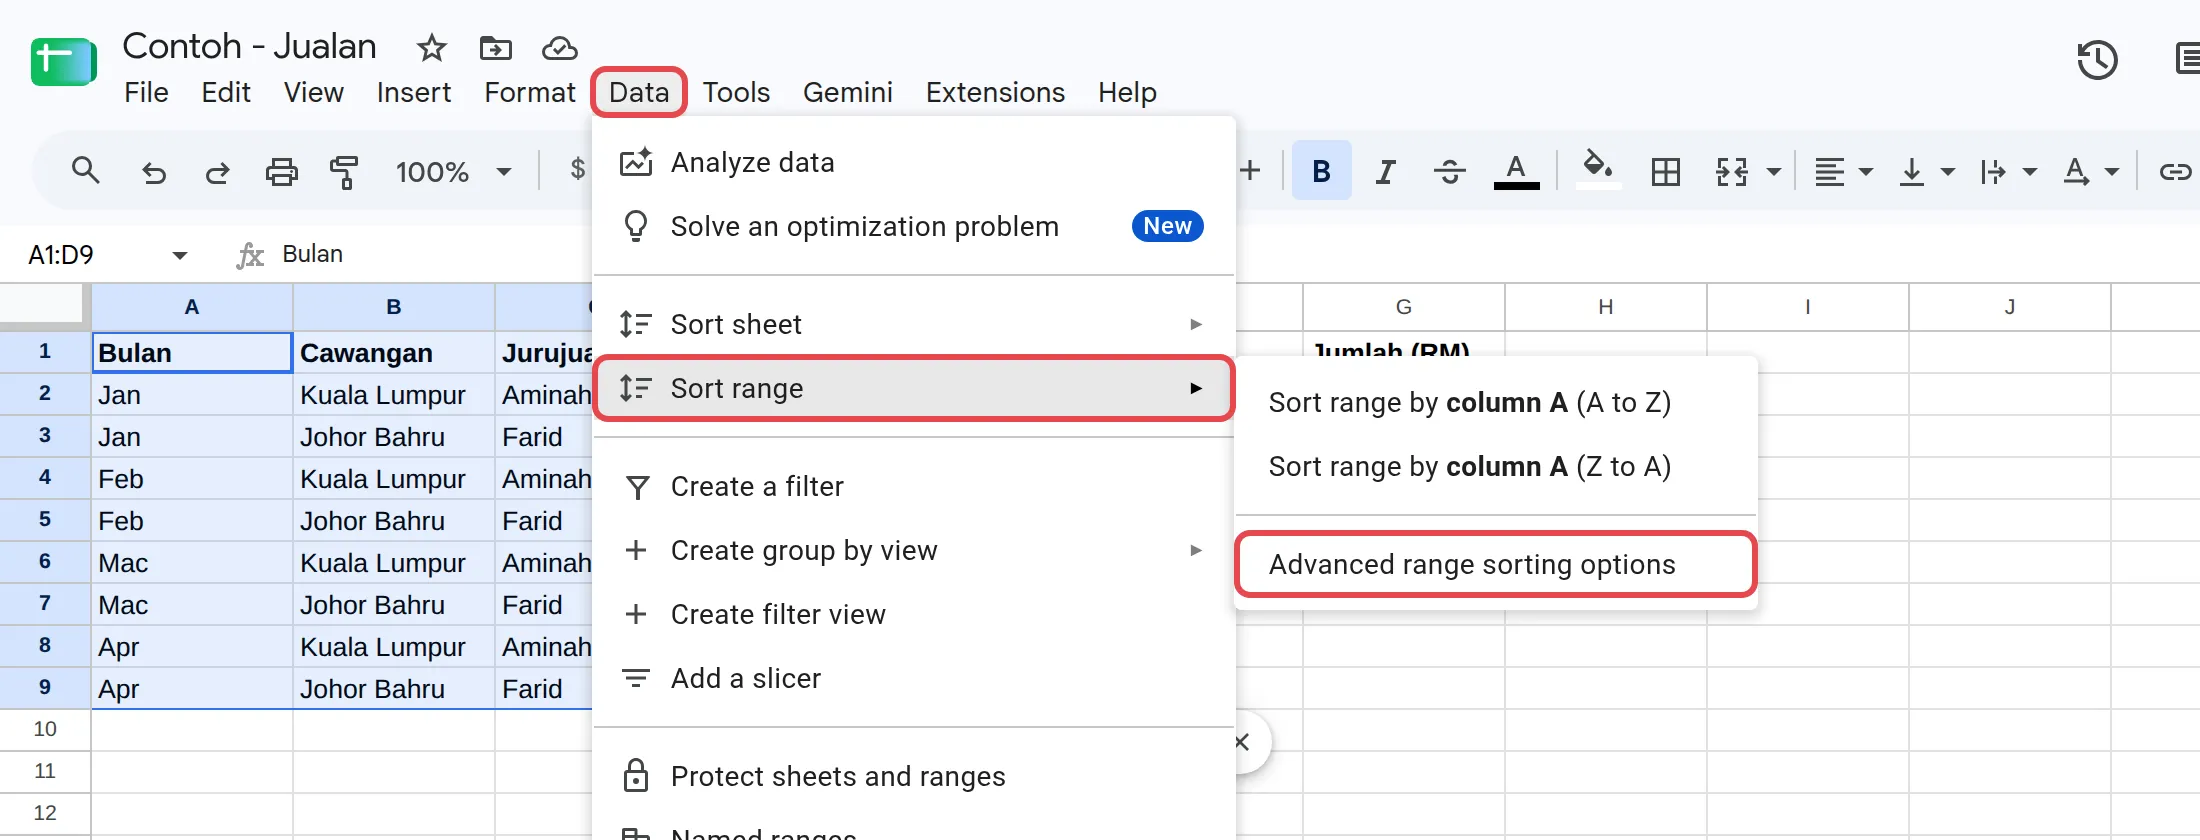The image size is (2200, 840).
Task: Open the Tools menu
Action: tap(736, 92)
